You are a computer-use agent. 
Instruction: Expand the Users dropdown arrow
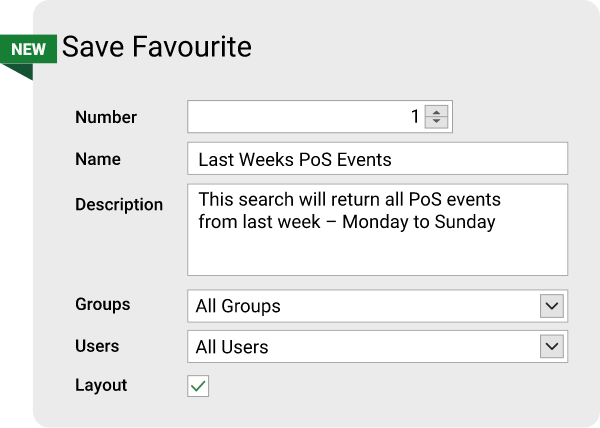pos(551,346)
